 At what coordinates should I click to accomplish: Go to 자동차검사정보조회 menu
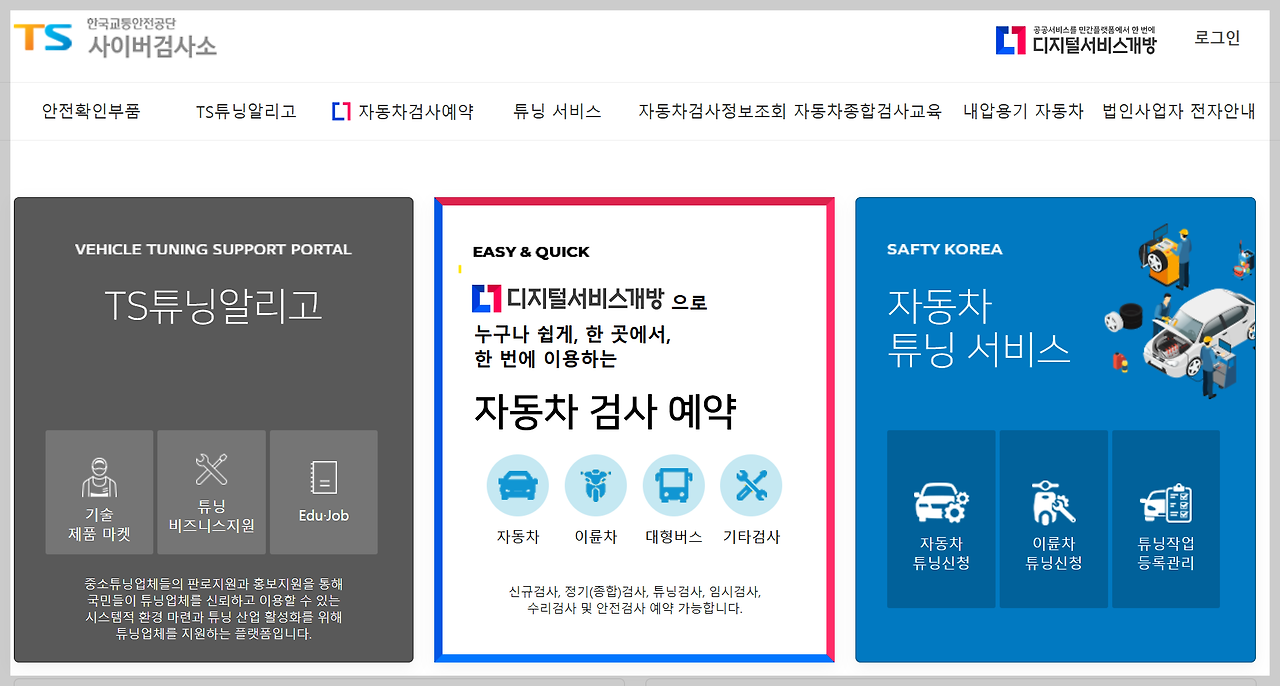click(712, 111)
